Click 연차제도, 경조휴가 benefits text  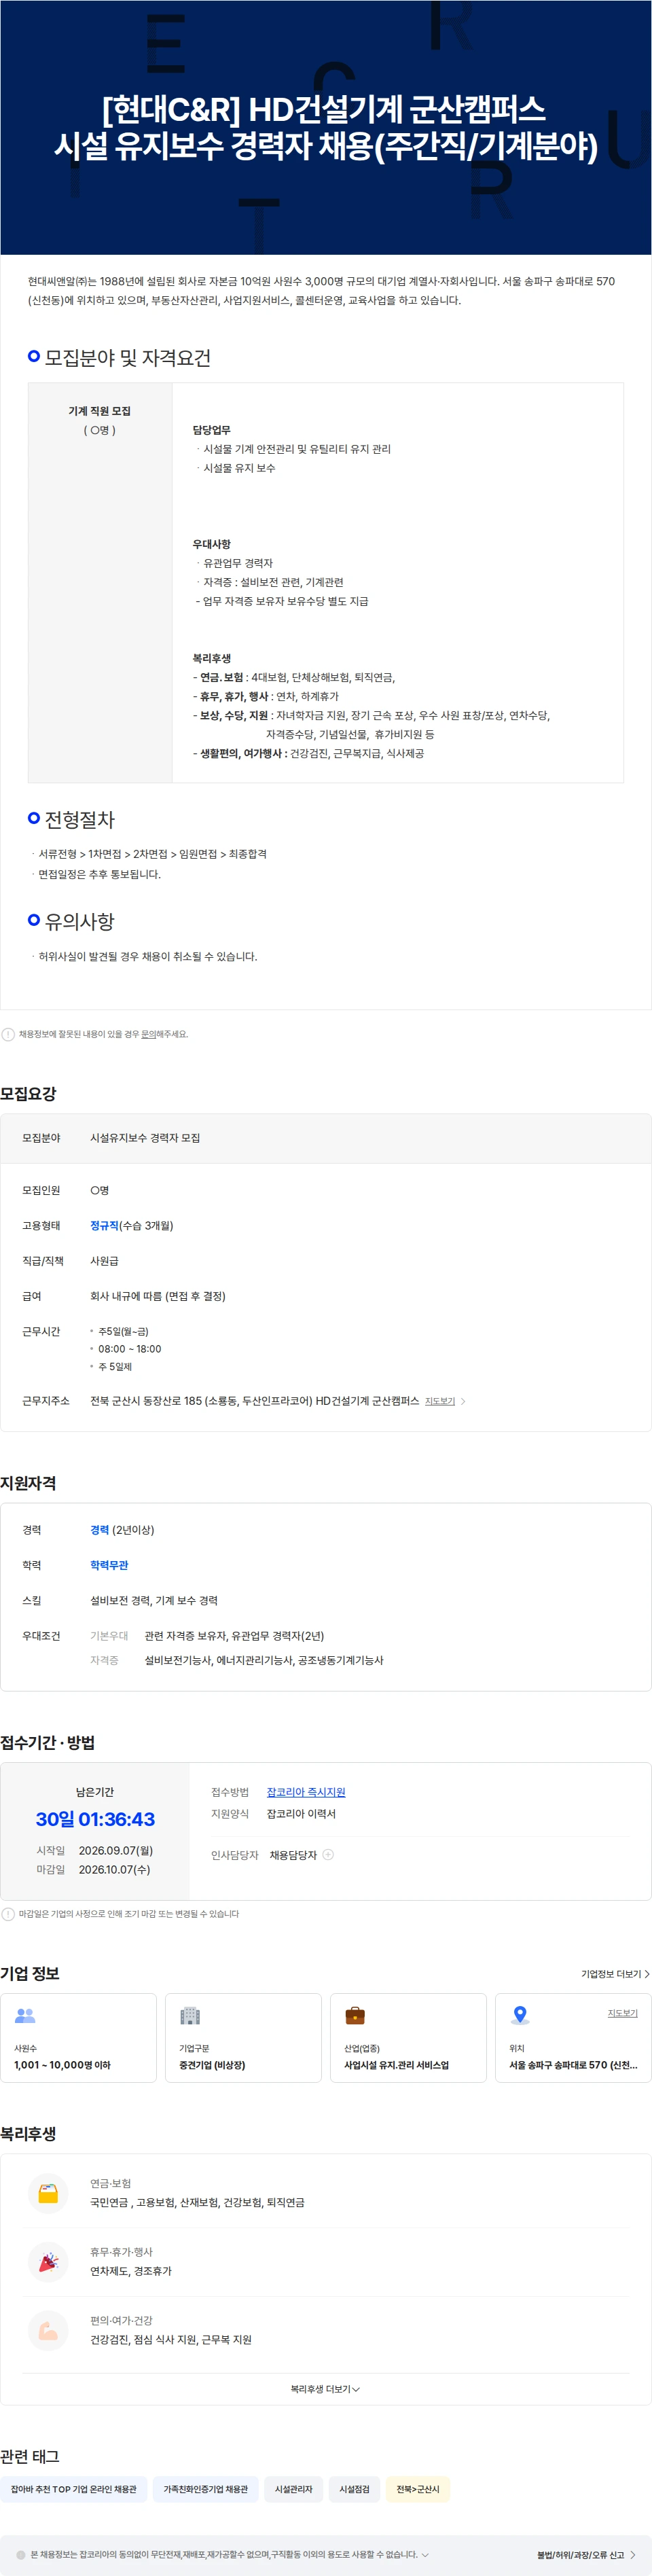[x=131, y=2271]
